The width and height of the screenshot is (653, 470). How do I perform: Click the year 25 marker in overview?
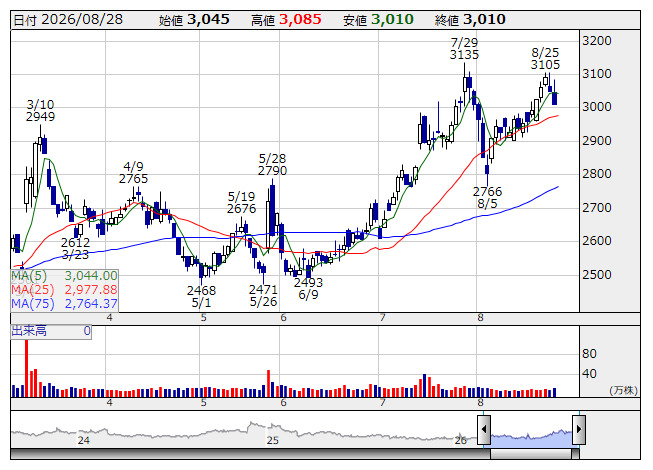point(272,440)
